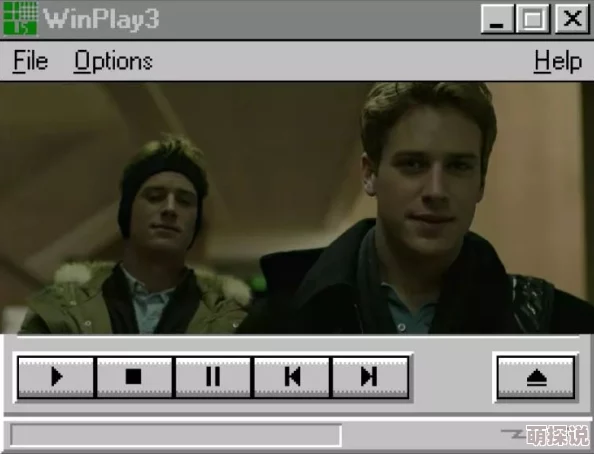594x454 pixels.
Task: Eject media using the Eject button
Action: 536,377
